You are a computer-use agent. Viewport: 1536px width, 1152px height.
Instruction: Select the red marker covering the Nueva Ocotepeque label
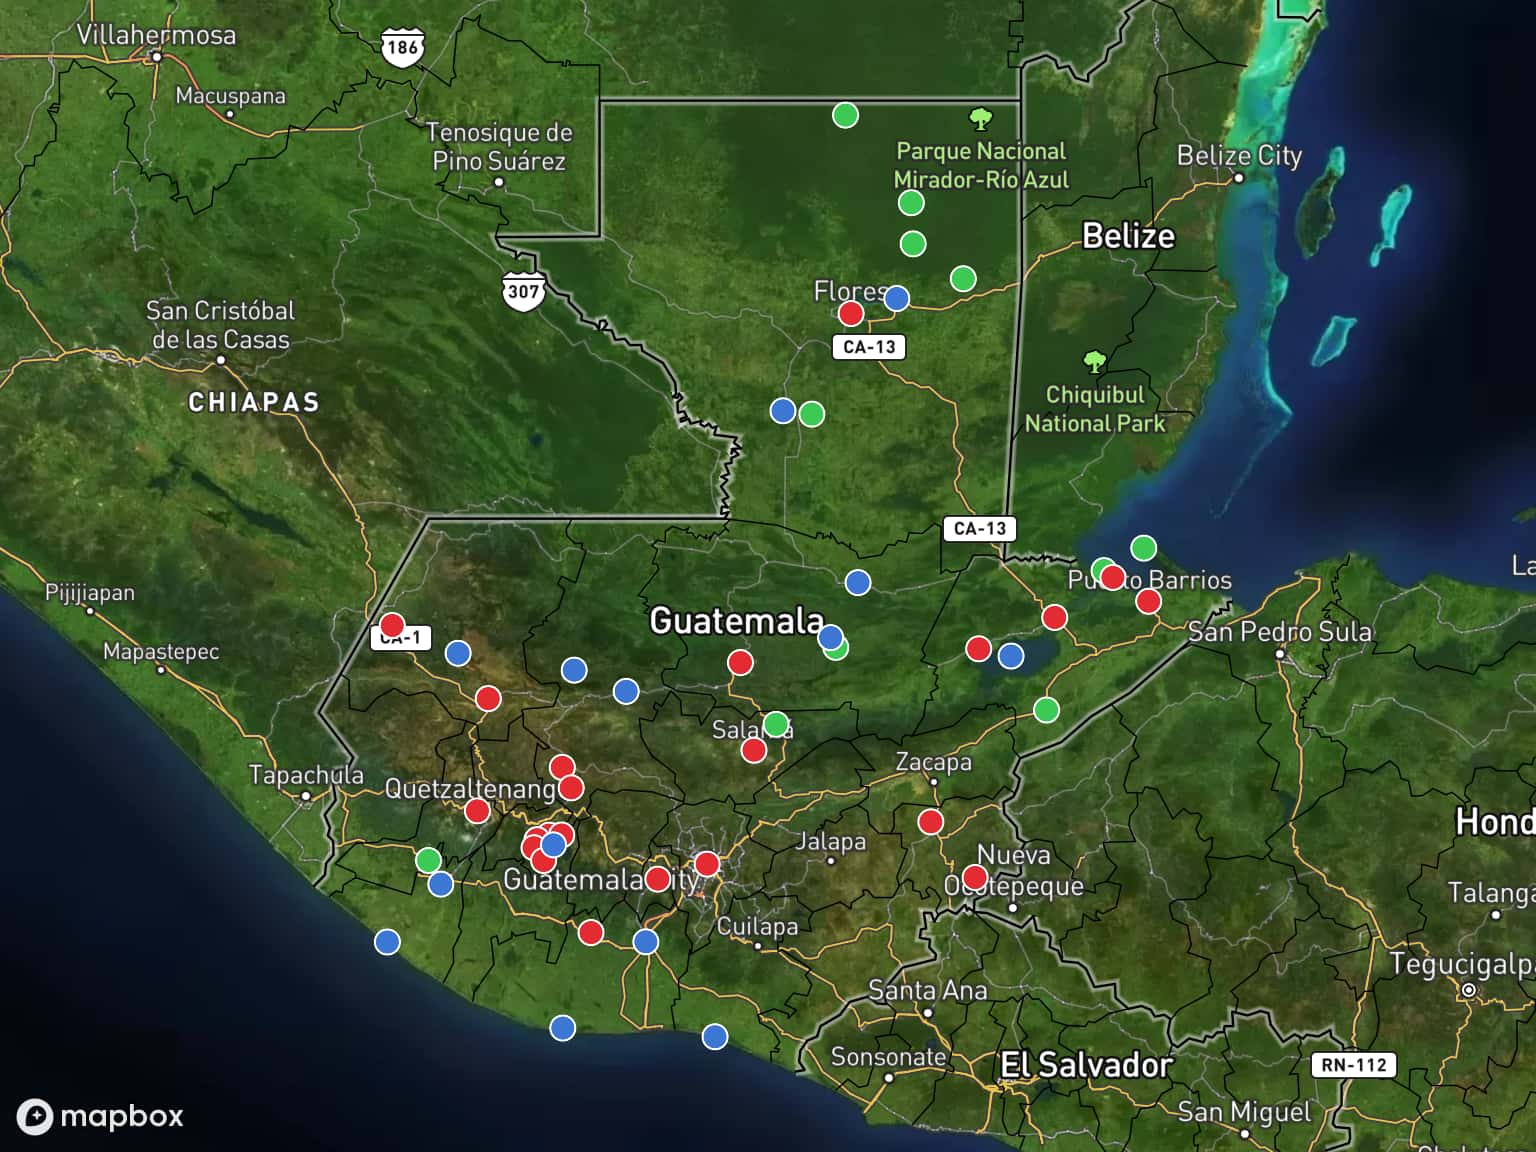pos(975,878)
